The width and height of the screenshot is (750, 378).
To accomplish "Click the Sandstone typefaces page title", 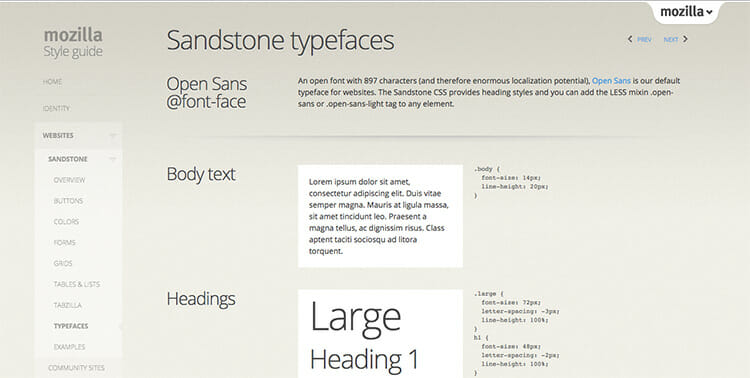I will click(280, 41).
